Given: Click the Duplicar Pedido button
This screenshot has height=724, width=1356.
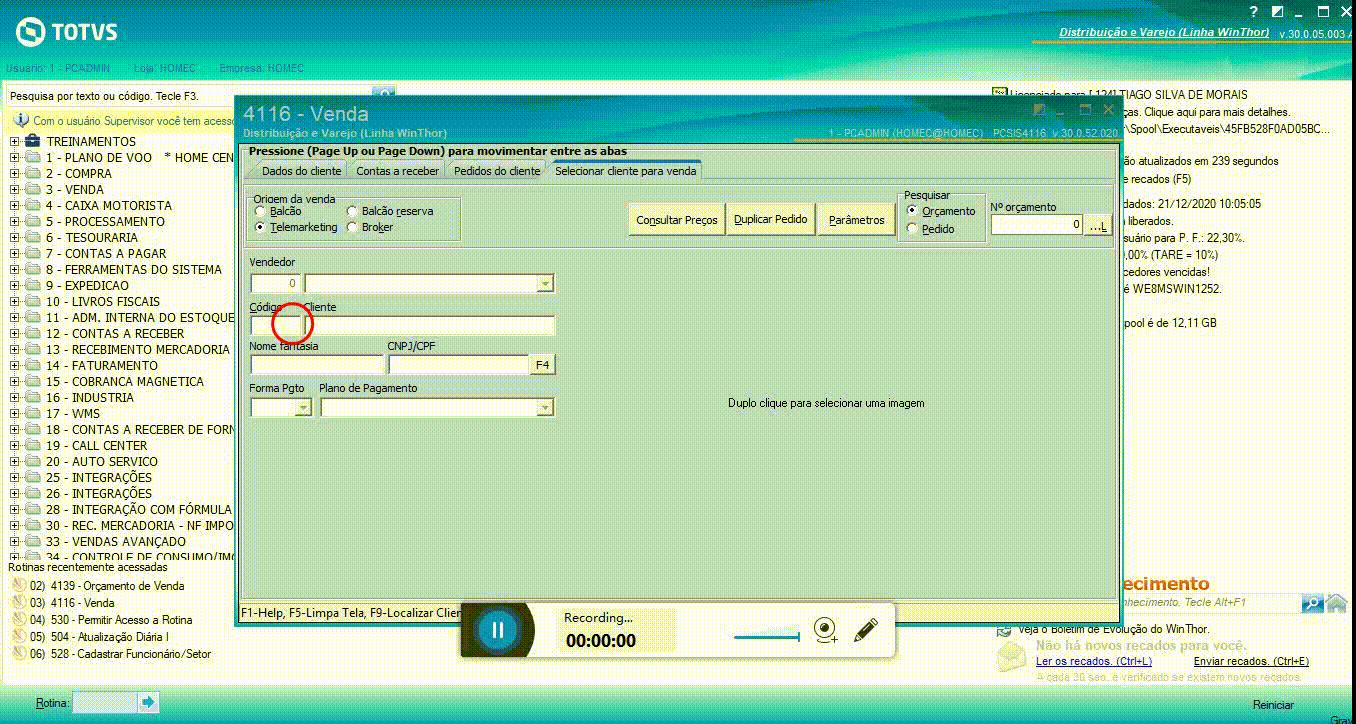Looking at the screenshot, I should (771, 219).
